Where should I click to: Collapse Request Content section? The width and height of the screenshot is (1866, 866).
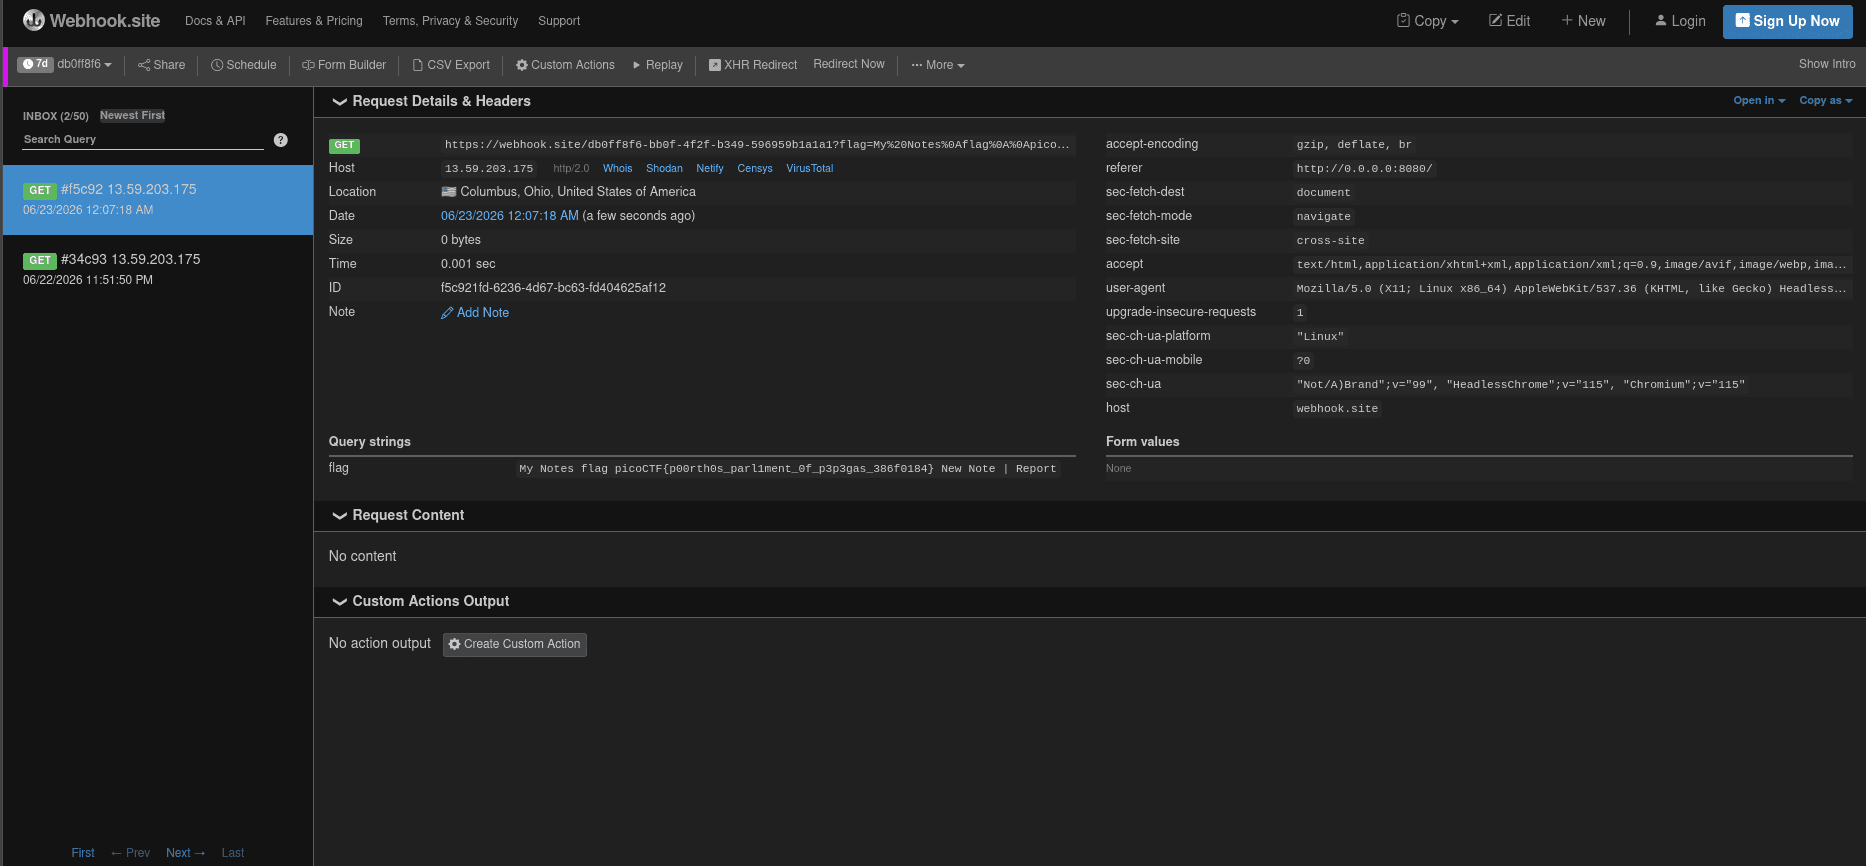[x=398, y=515]
